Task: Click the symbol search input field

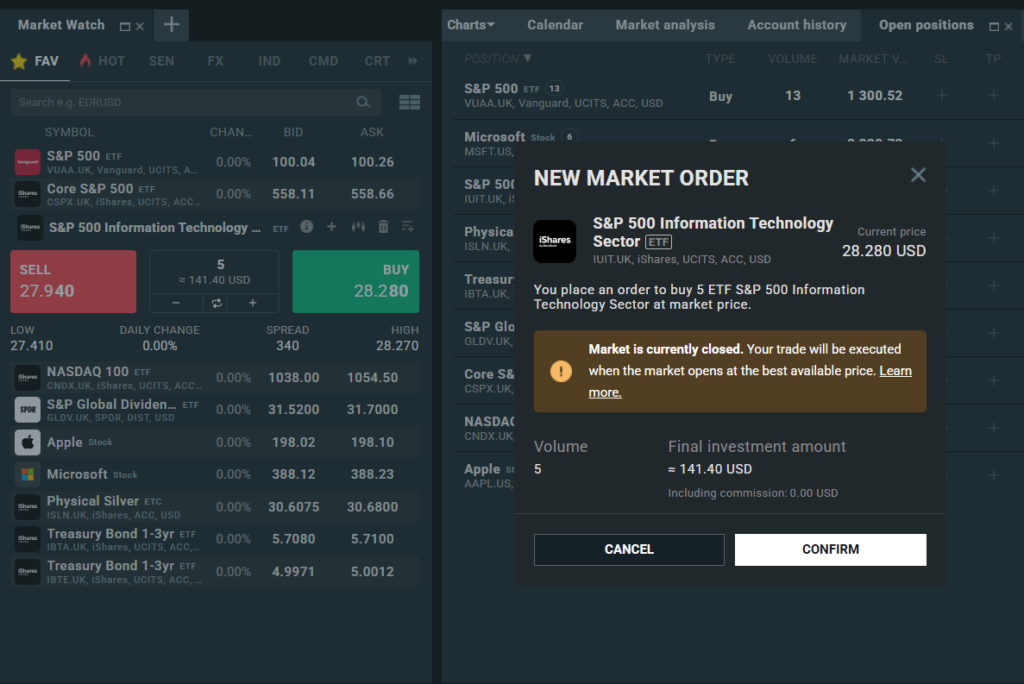Action: click(180, 102)
